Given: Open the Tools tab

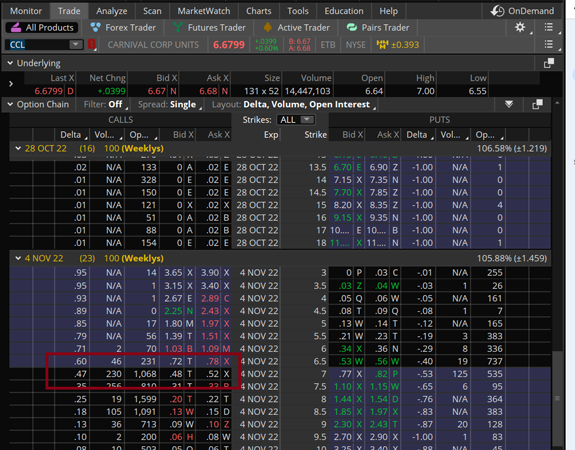Looking at the screenshot, I should (x=298, y=11).
